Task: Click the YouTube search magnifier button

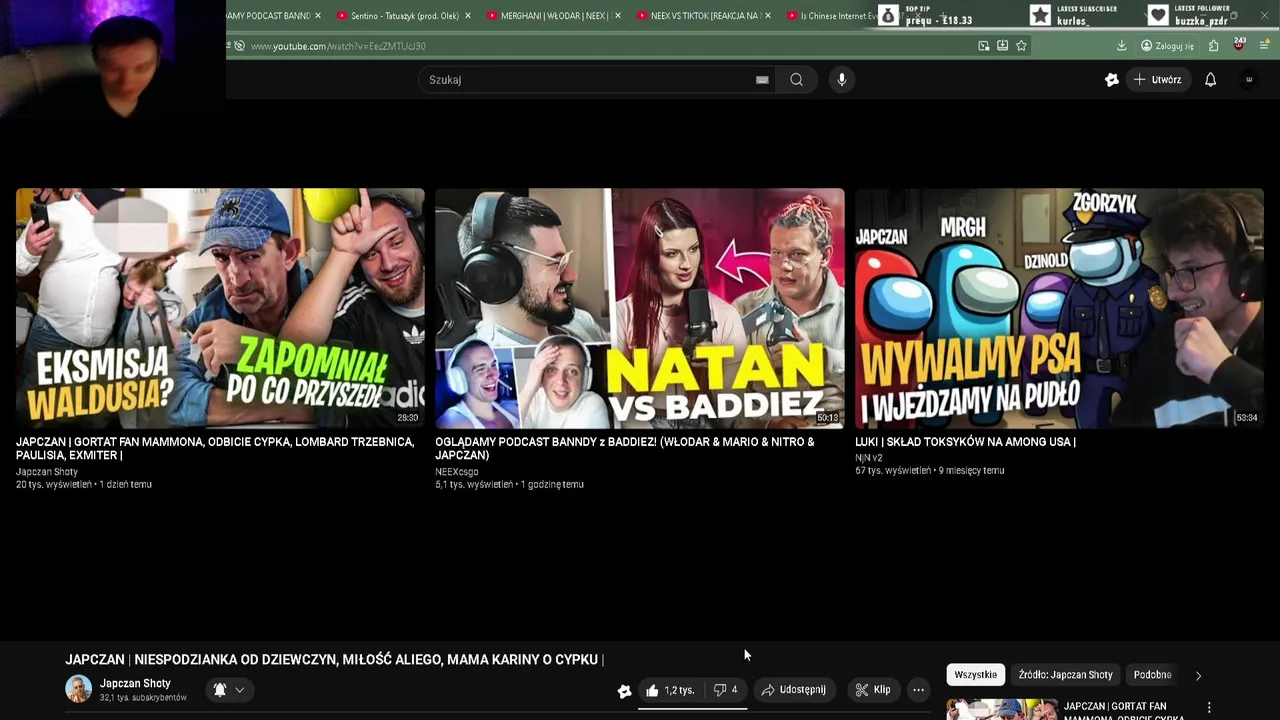Action: pyautogui.click(x=796, y=80)
